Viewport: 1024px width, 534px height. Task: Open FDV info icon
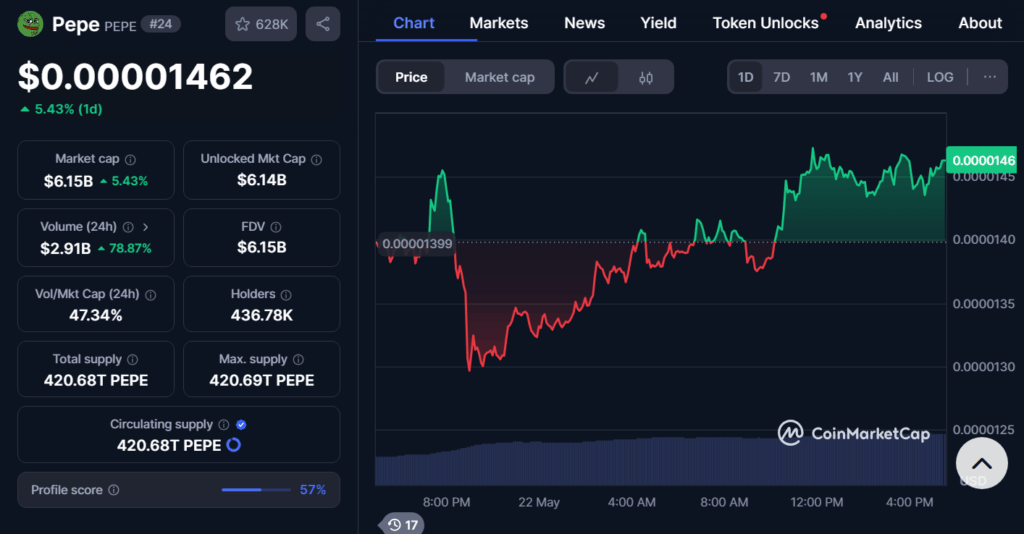pos(276,227)
